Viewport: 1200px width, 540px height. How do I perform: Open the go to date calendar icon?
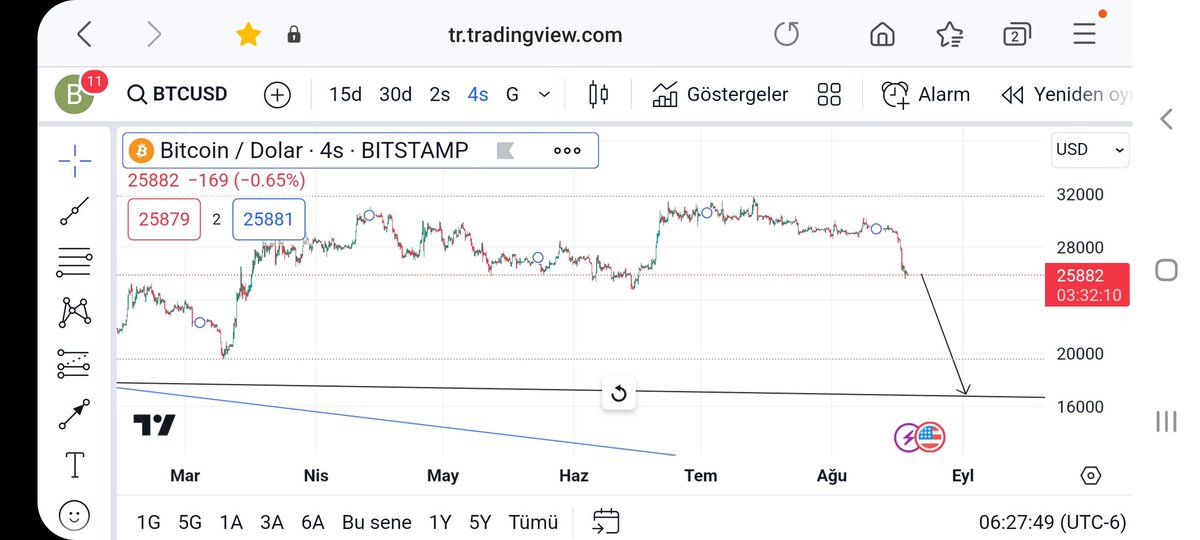pos(606,521)
